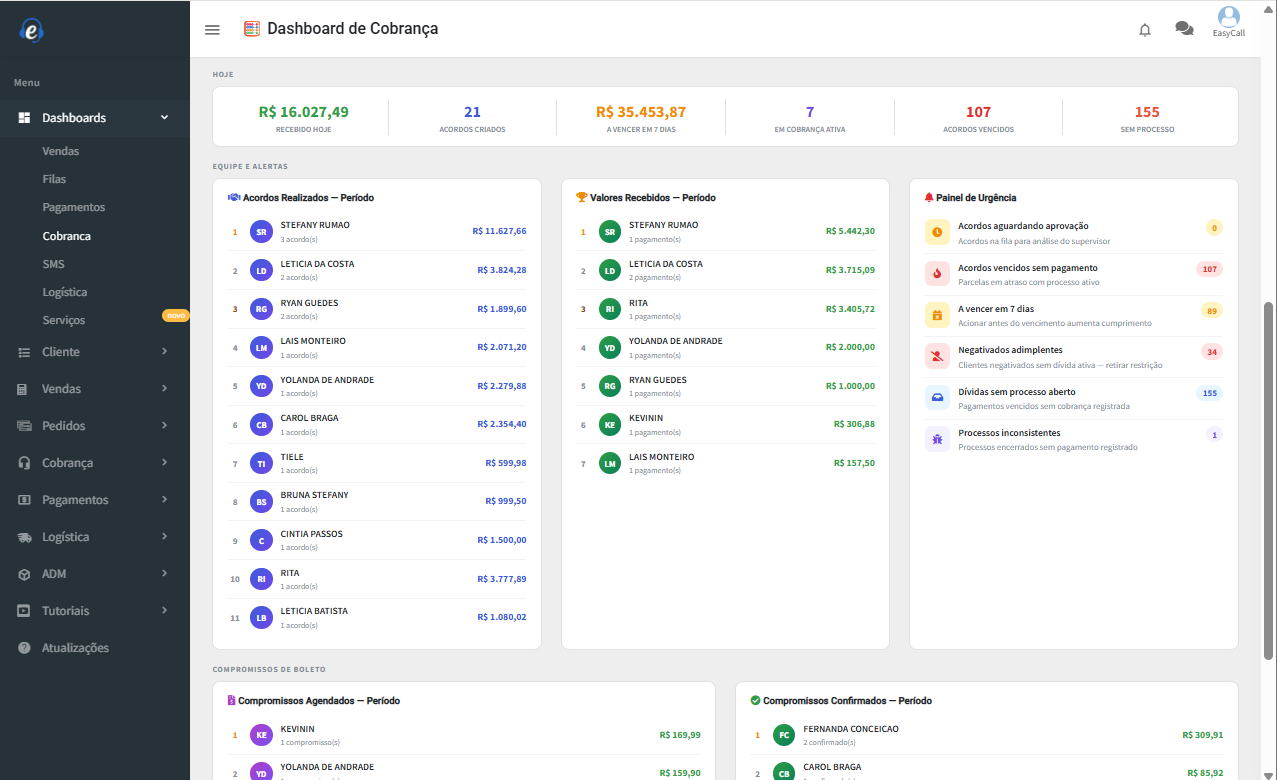Viewport: 1277px width, 780px height.
Task: Click the green KE avatar for KEVININ
Action: click(610, 425)
